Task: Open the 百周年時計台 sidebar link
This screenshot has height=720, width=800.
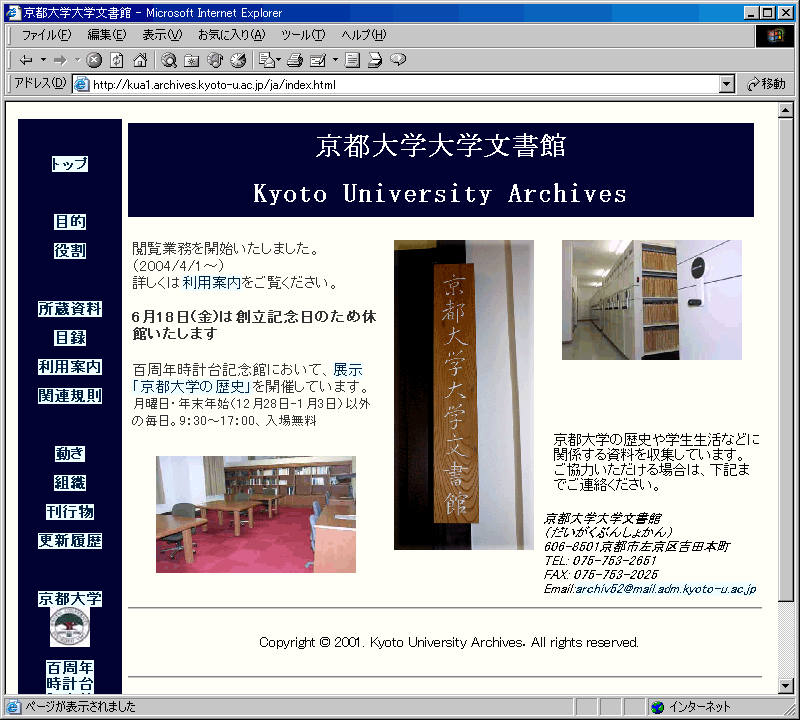Action: 70,676
